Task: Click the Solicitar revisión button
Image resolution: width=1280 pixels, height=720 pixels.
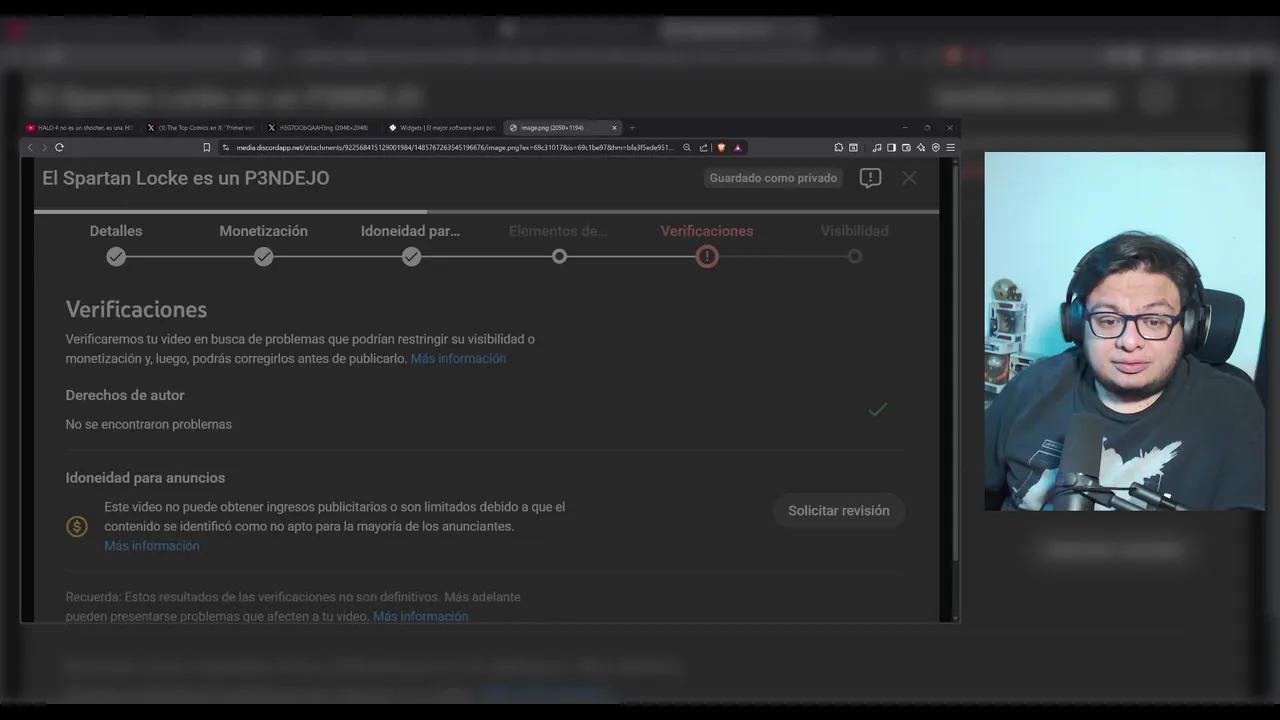Action: pos(839,511)
